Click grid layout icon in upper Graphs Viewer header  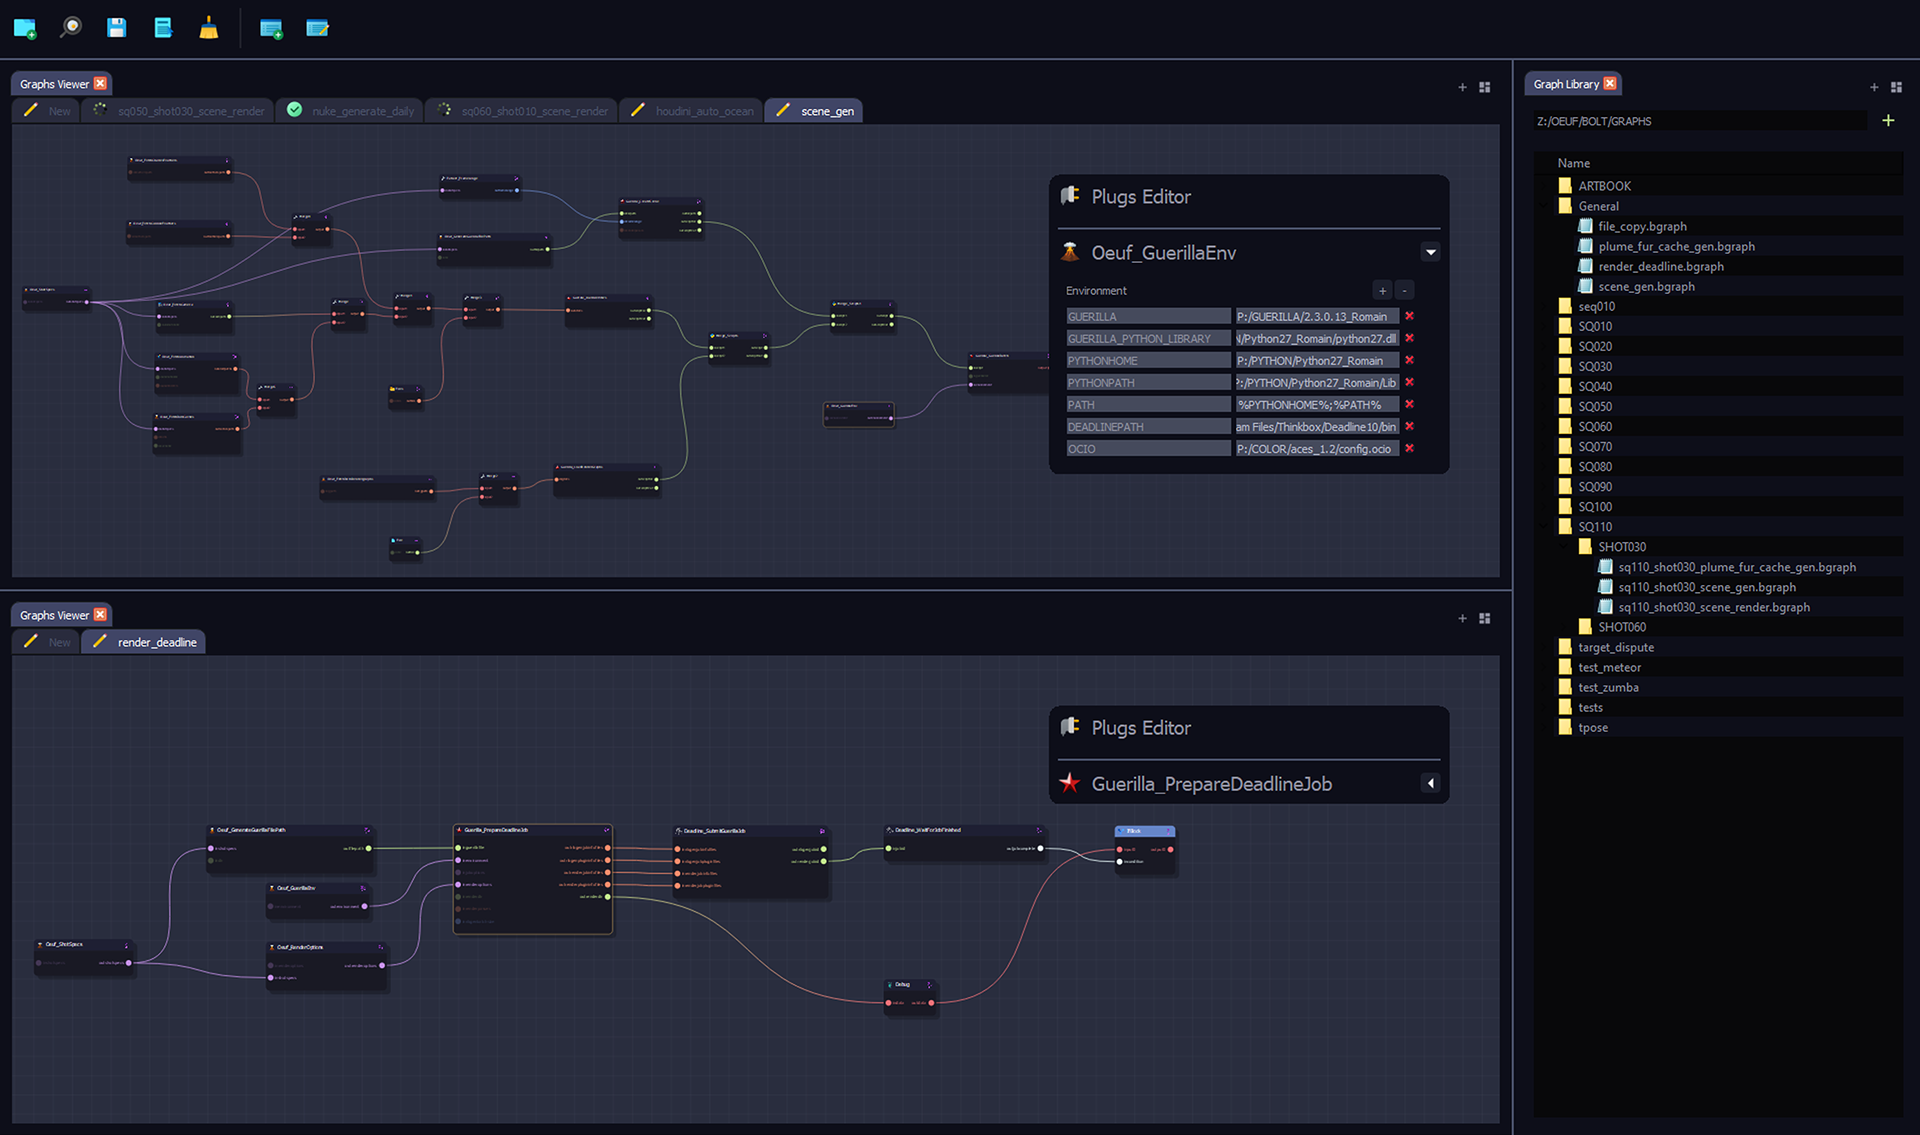[x=1485, y=87]
